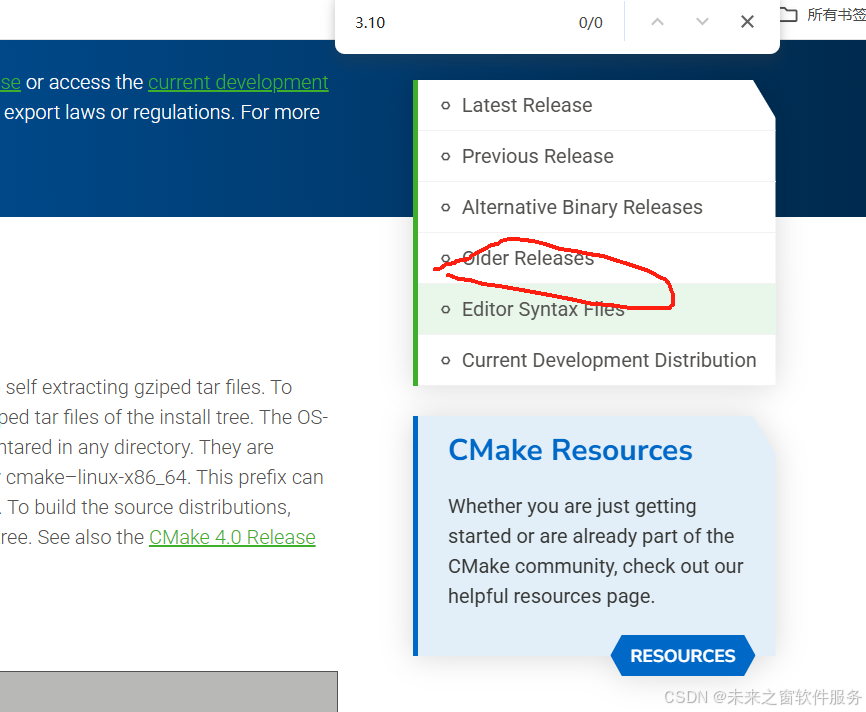The width and height of the screenshot is (866, 712).
Task: Go to previous find result arrow
Action: point(657,22)
